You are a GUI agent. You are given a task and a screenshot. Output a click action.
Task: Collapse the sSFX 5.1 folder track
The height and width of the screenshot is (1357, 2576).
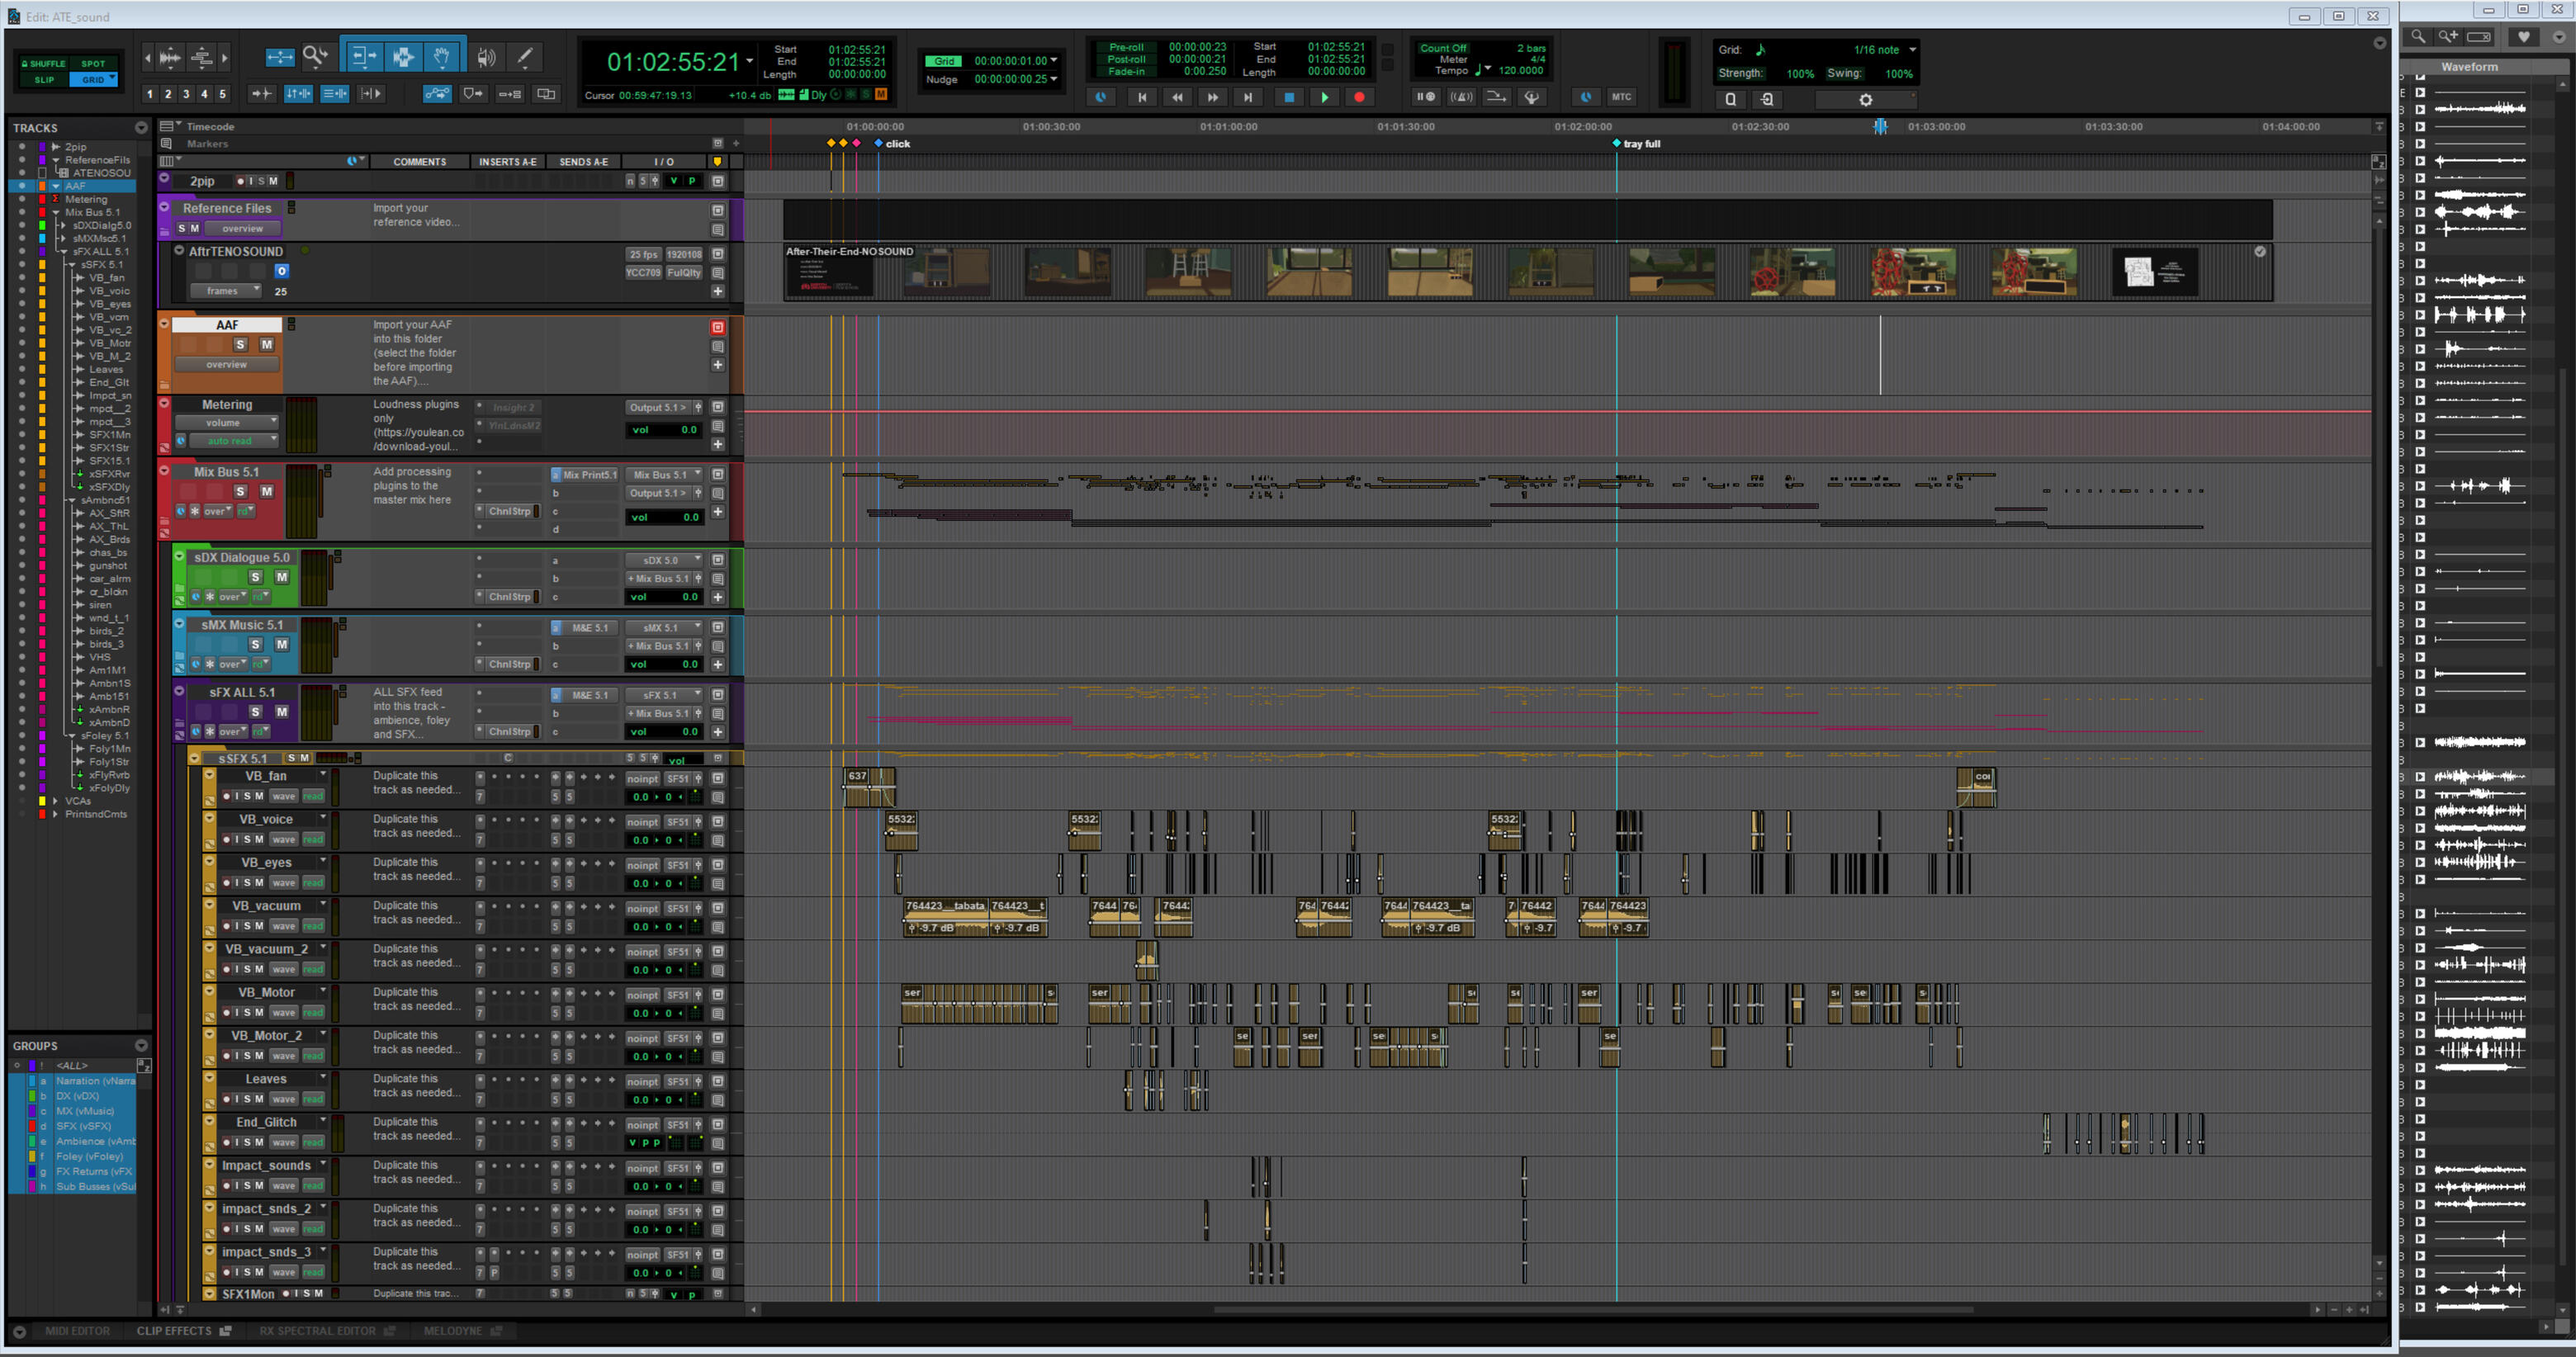pos(195,758)
